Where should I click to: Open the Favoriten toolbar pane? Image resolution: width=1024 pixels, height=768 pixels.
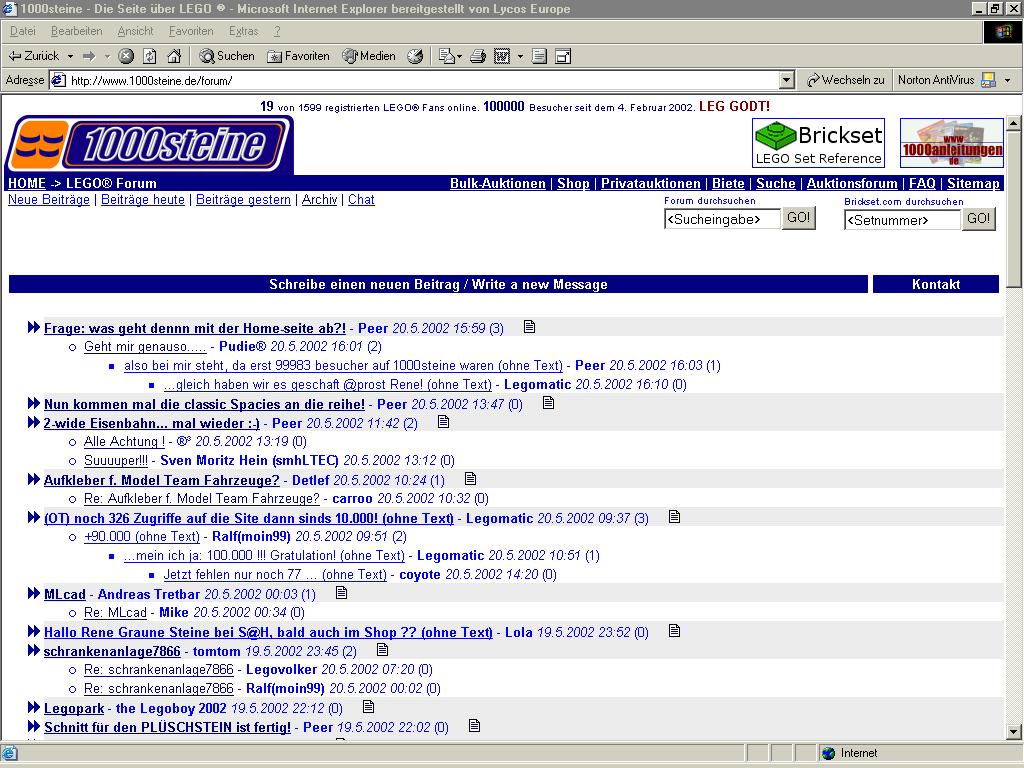pos(298,56)
